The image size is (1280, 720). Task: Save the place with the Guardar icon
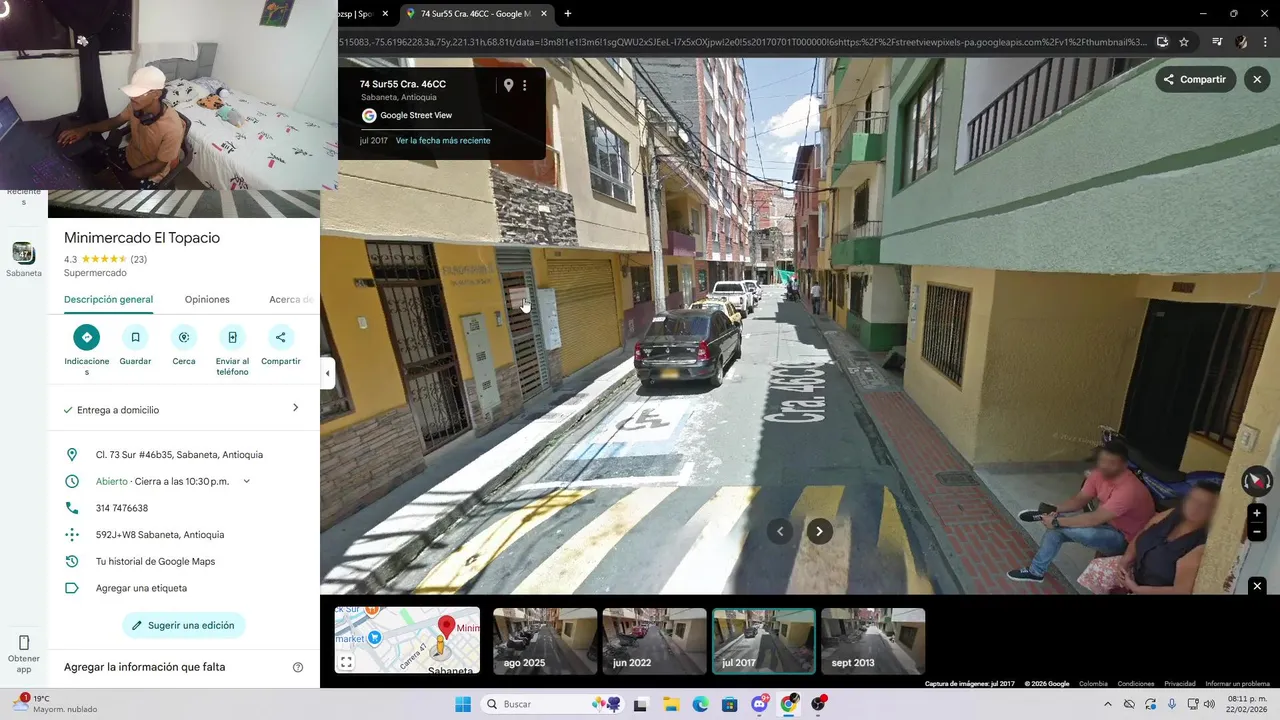tap(135, 337)
